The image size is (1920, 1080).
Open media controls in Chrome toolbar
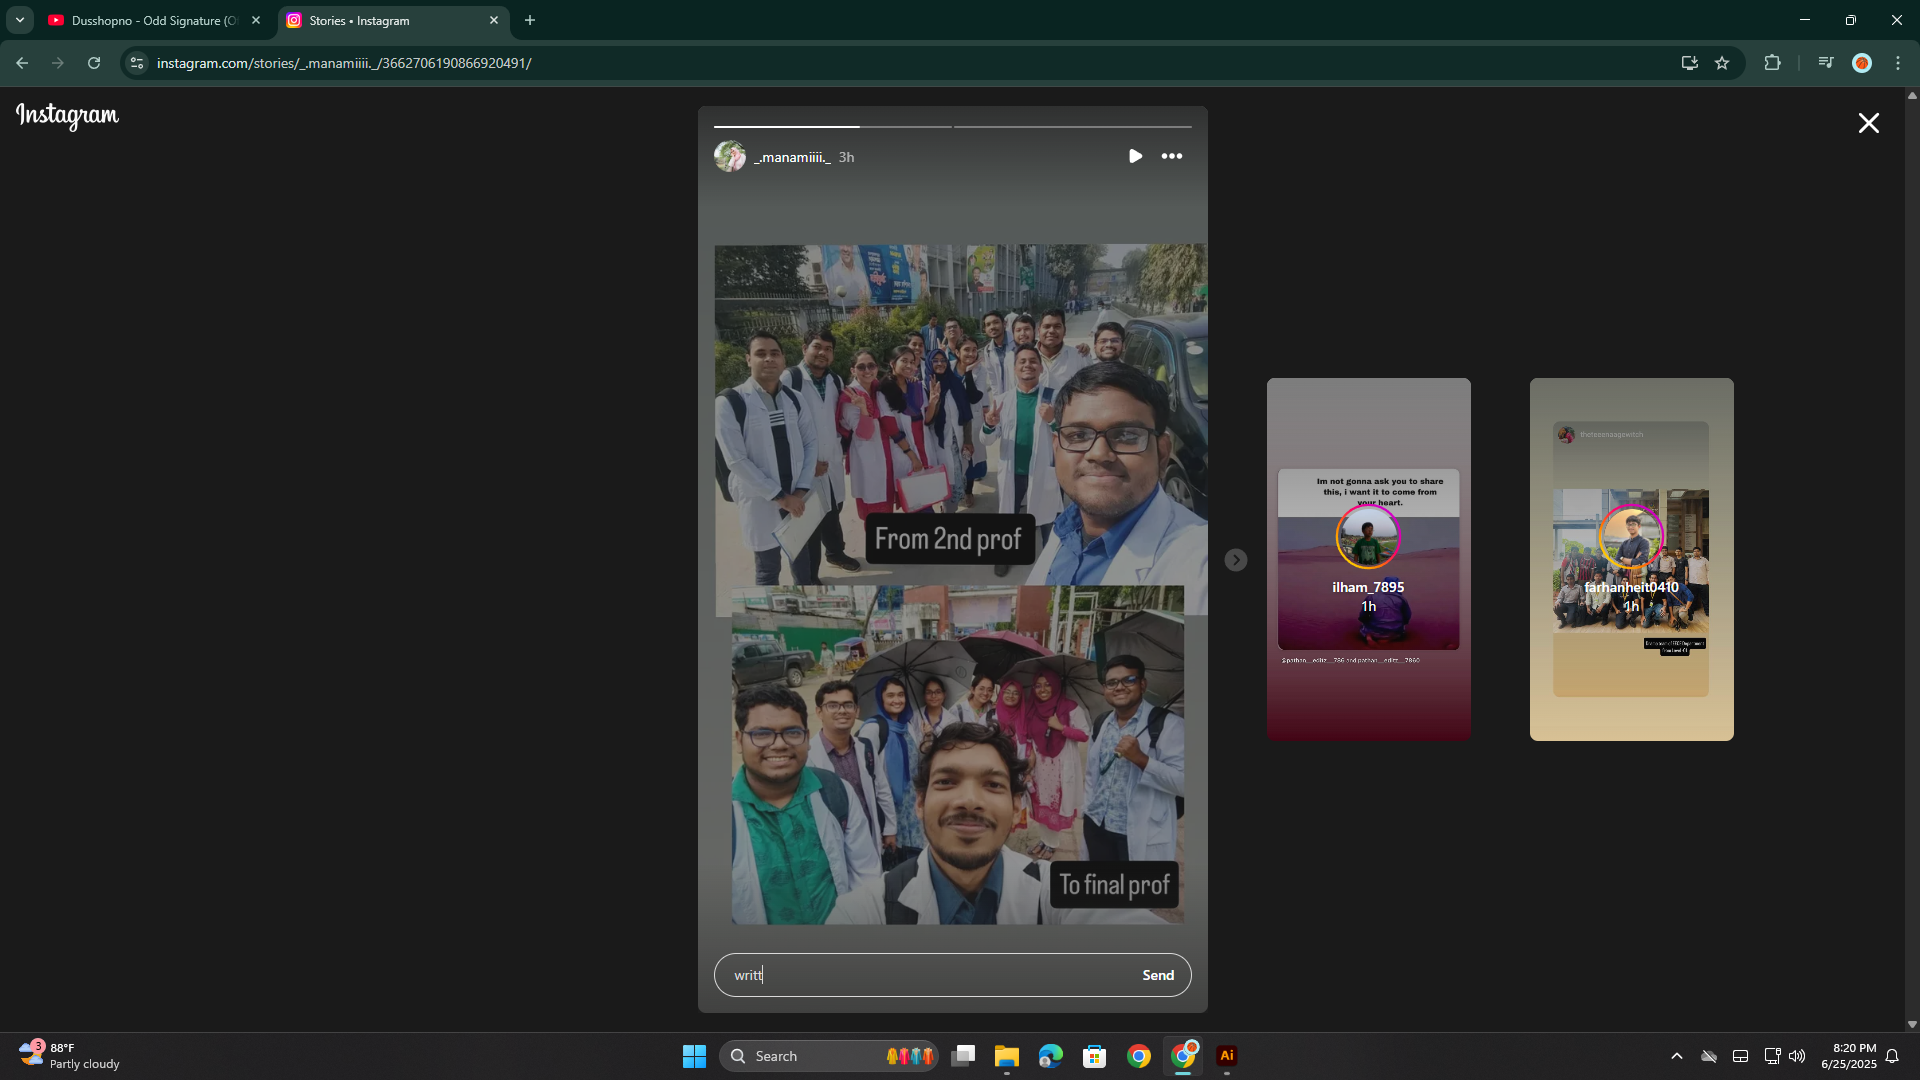point(1826,63)
